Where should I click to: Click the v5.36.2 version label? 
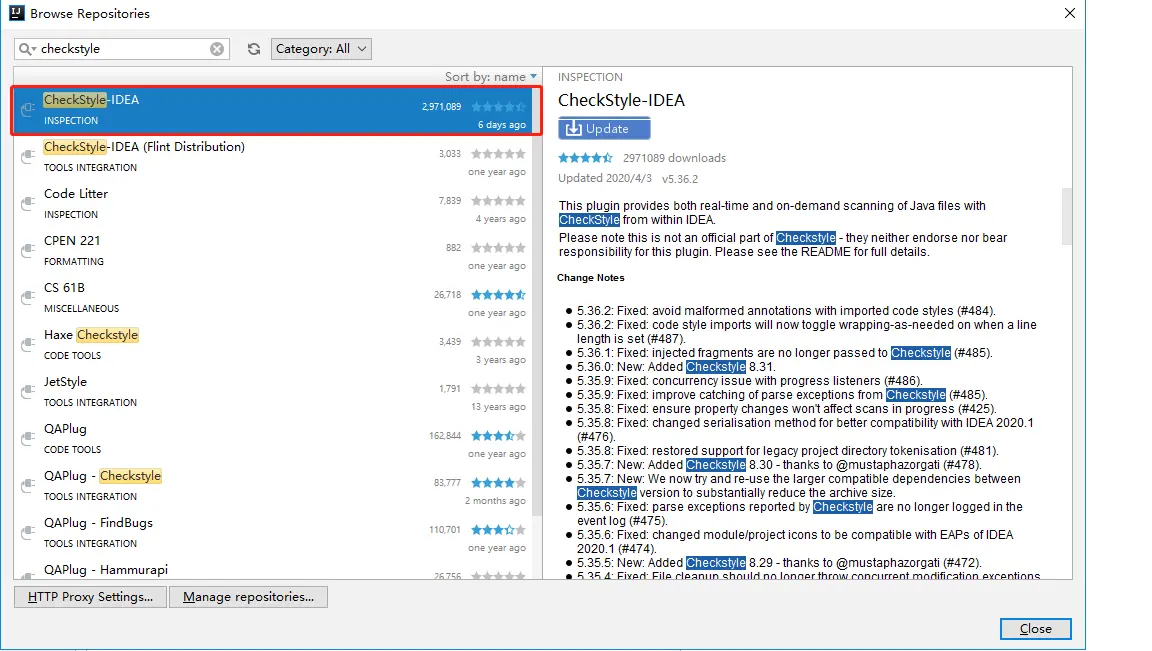680,179
